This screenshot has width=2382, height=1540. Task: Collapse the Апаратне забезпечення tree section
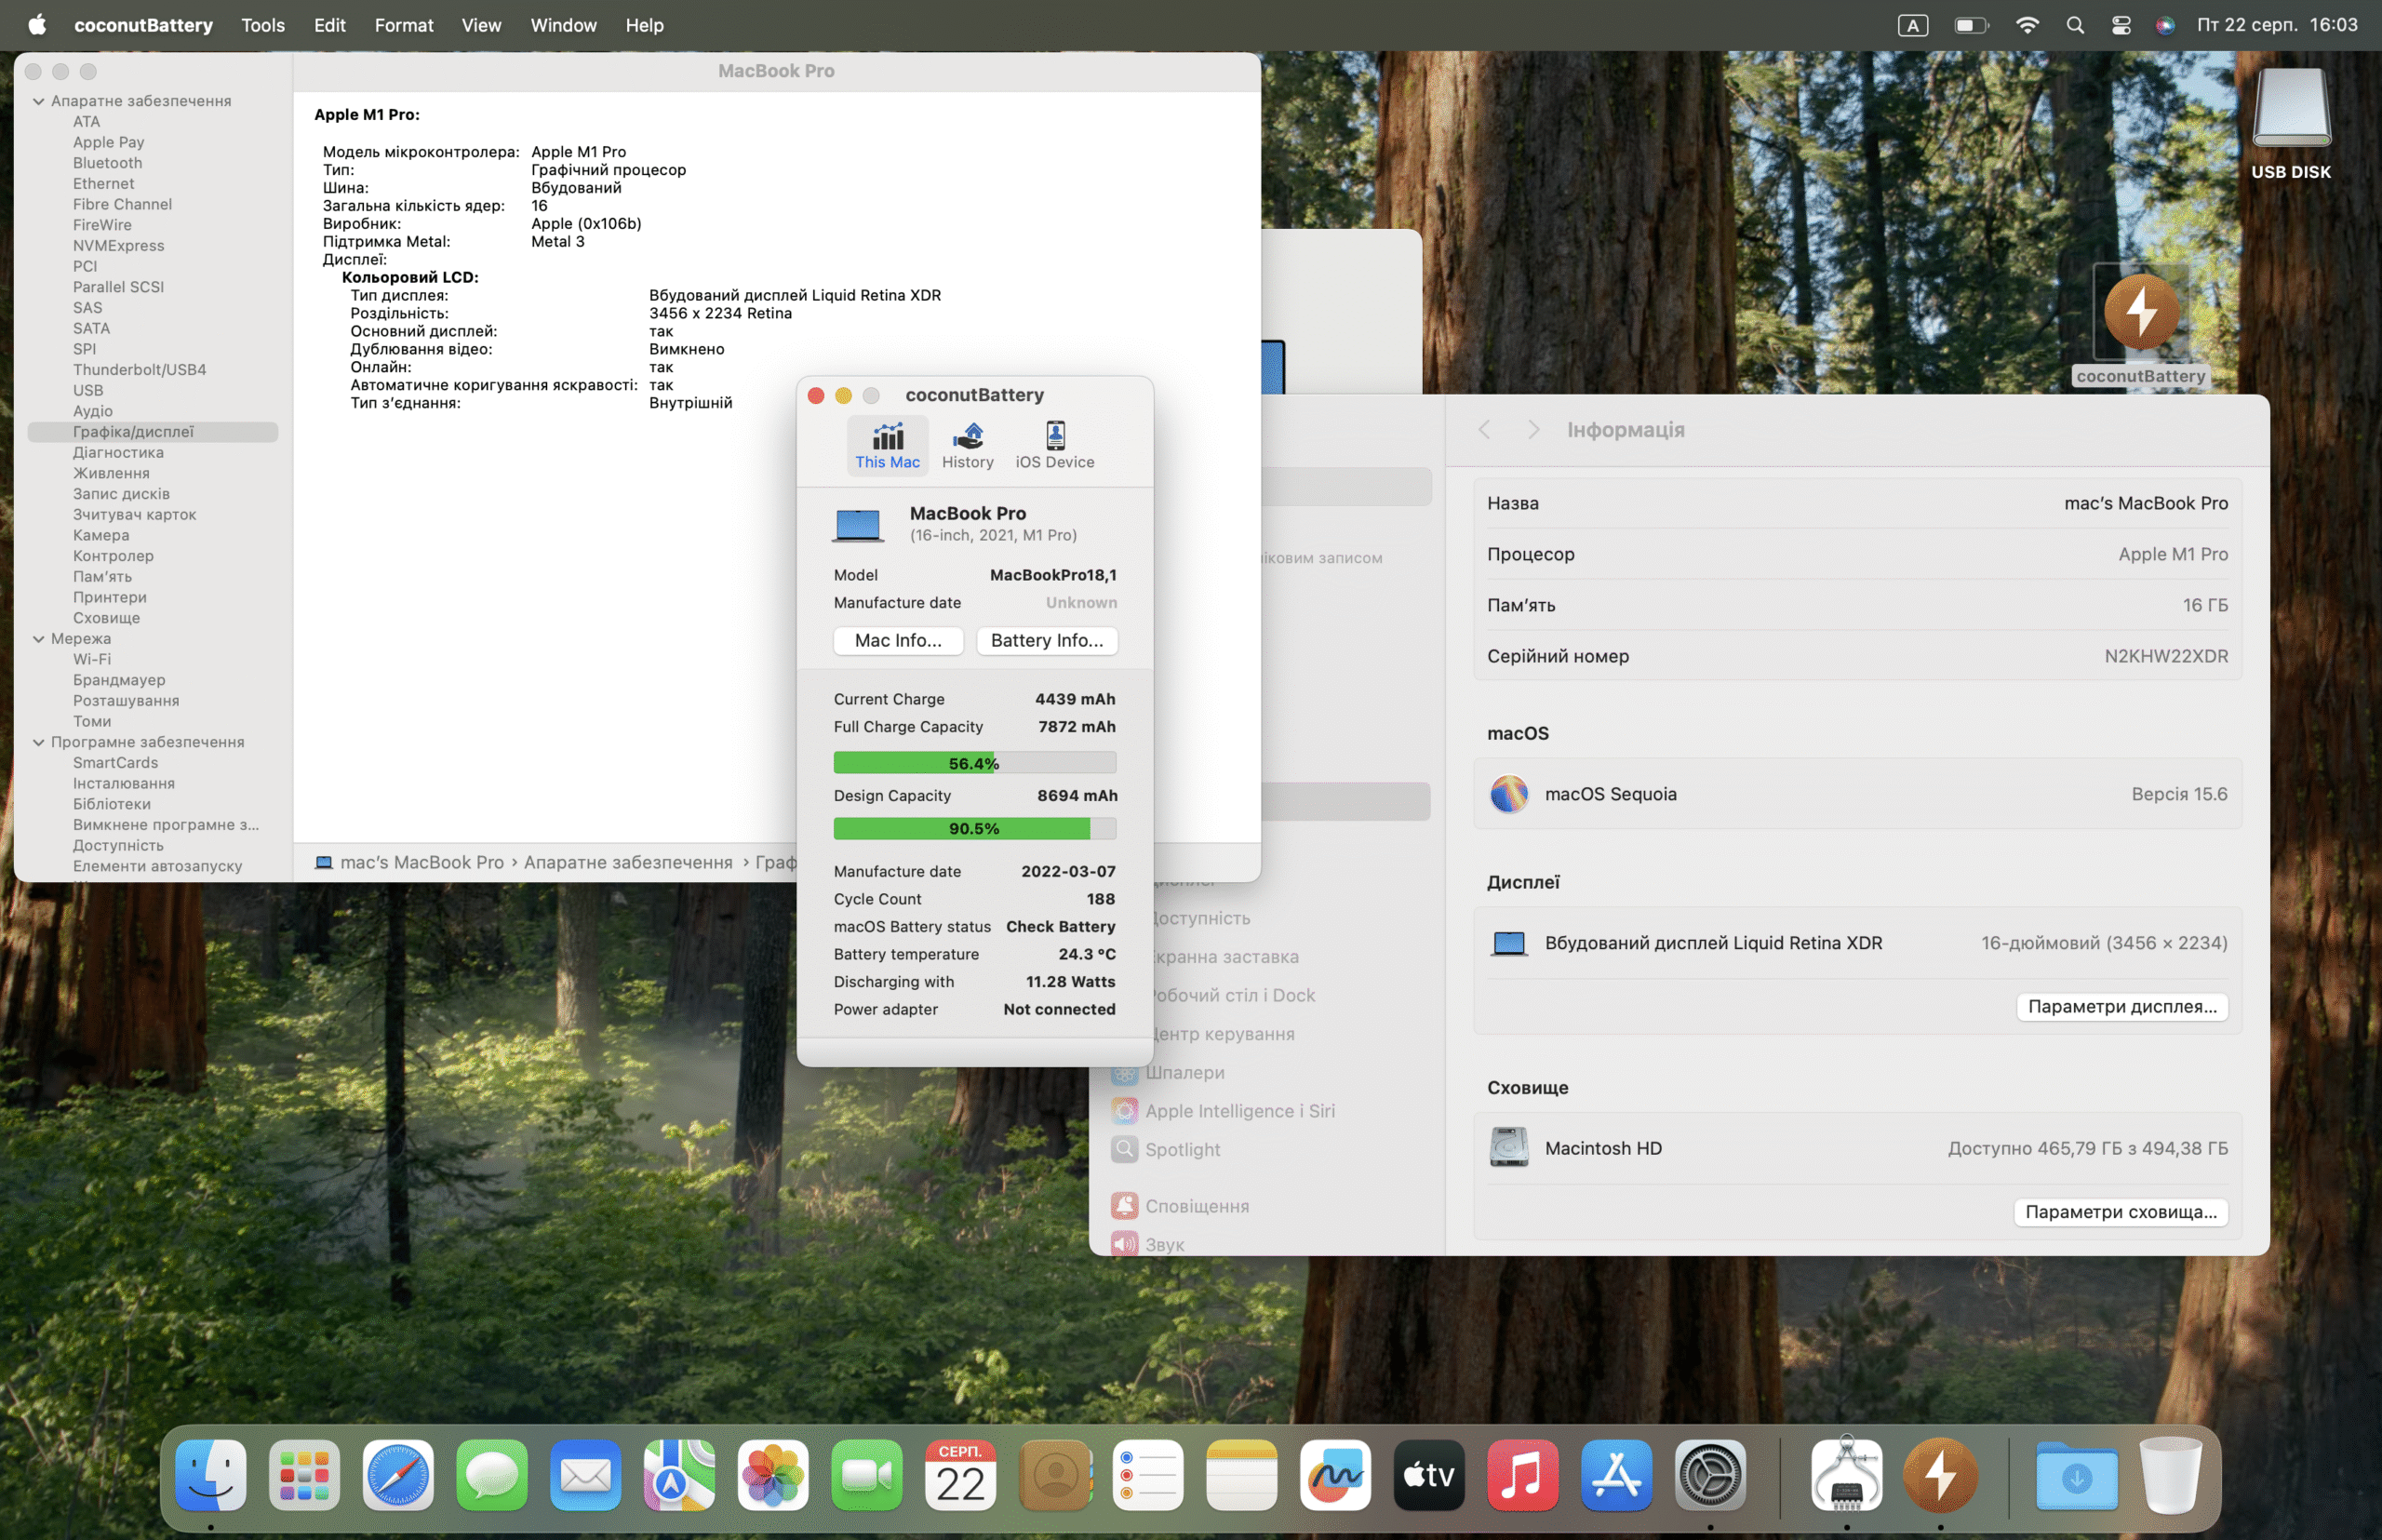[x=38, y=101]
